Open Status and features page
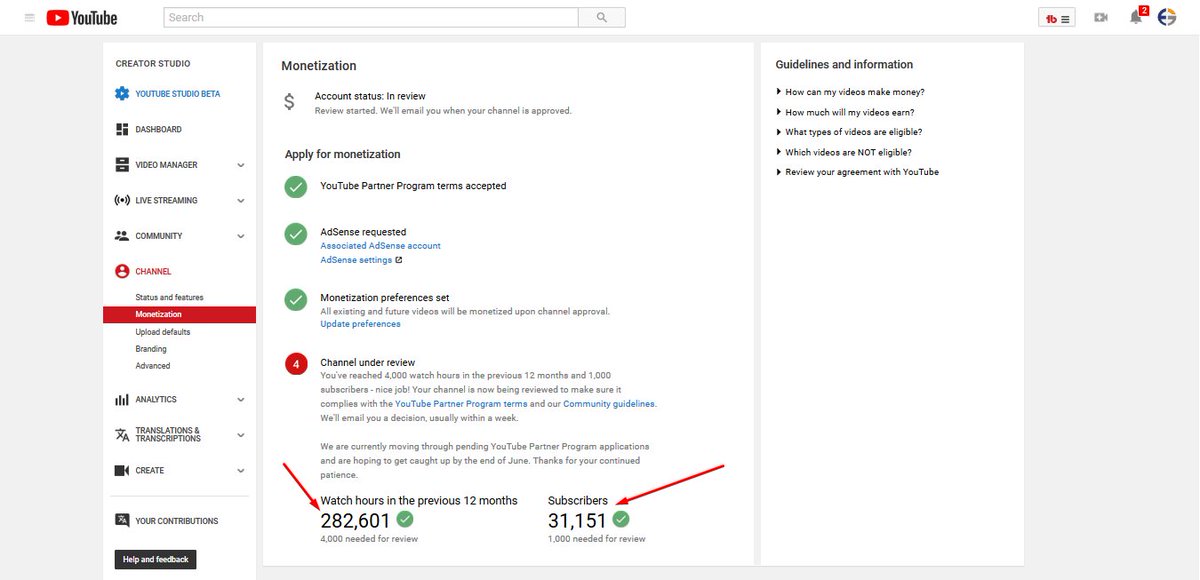Viewport: 1200px width, 580px height. point(169,297)
